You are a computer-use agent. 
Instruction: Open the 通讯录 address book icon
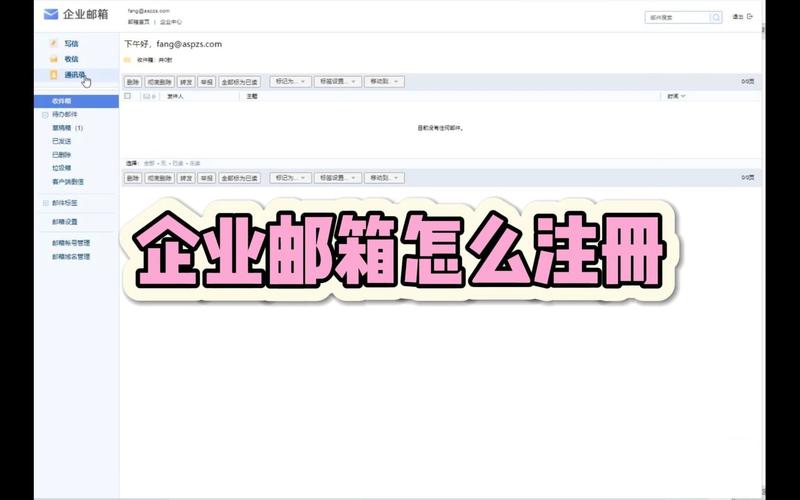[54, 74]
